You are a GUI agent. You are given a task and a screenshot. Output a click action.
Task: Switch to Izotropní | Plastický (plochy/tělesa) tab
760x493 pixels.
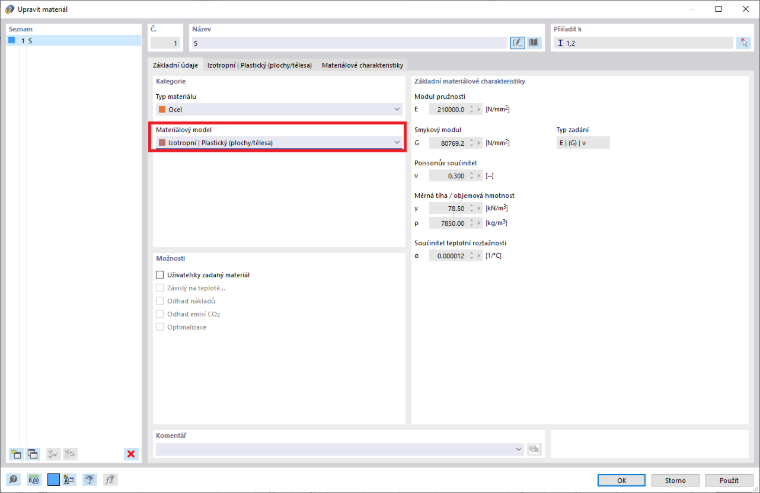259,65
